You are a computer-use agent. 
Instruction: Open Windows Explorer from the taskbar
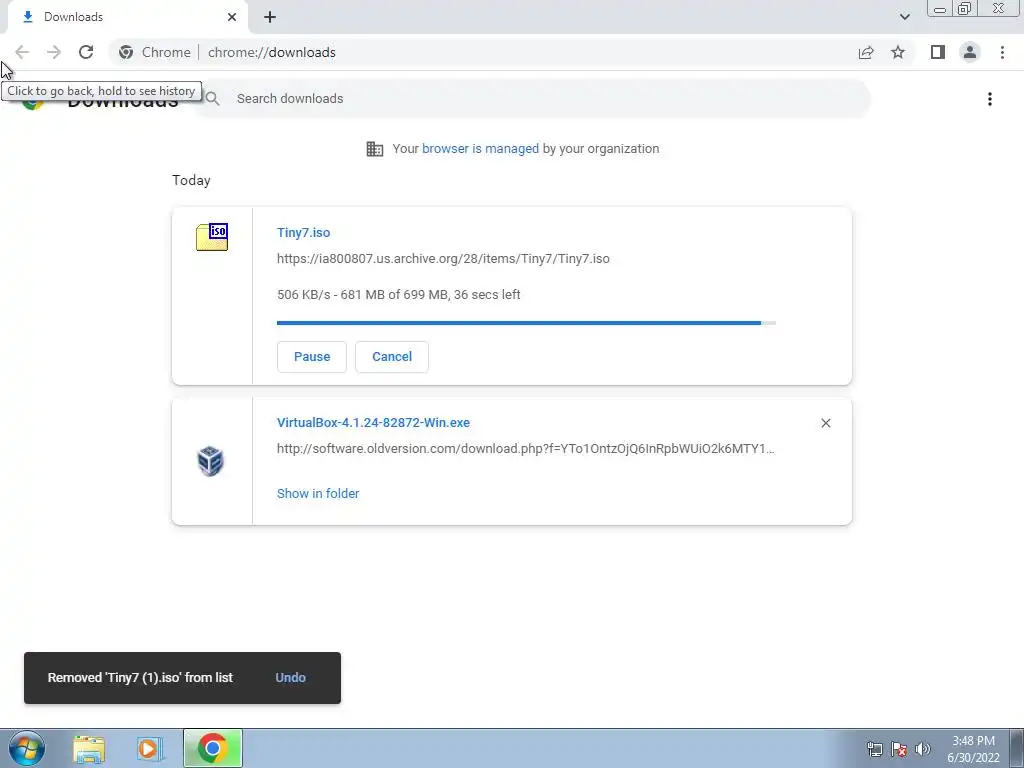[89, 748]
